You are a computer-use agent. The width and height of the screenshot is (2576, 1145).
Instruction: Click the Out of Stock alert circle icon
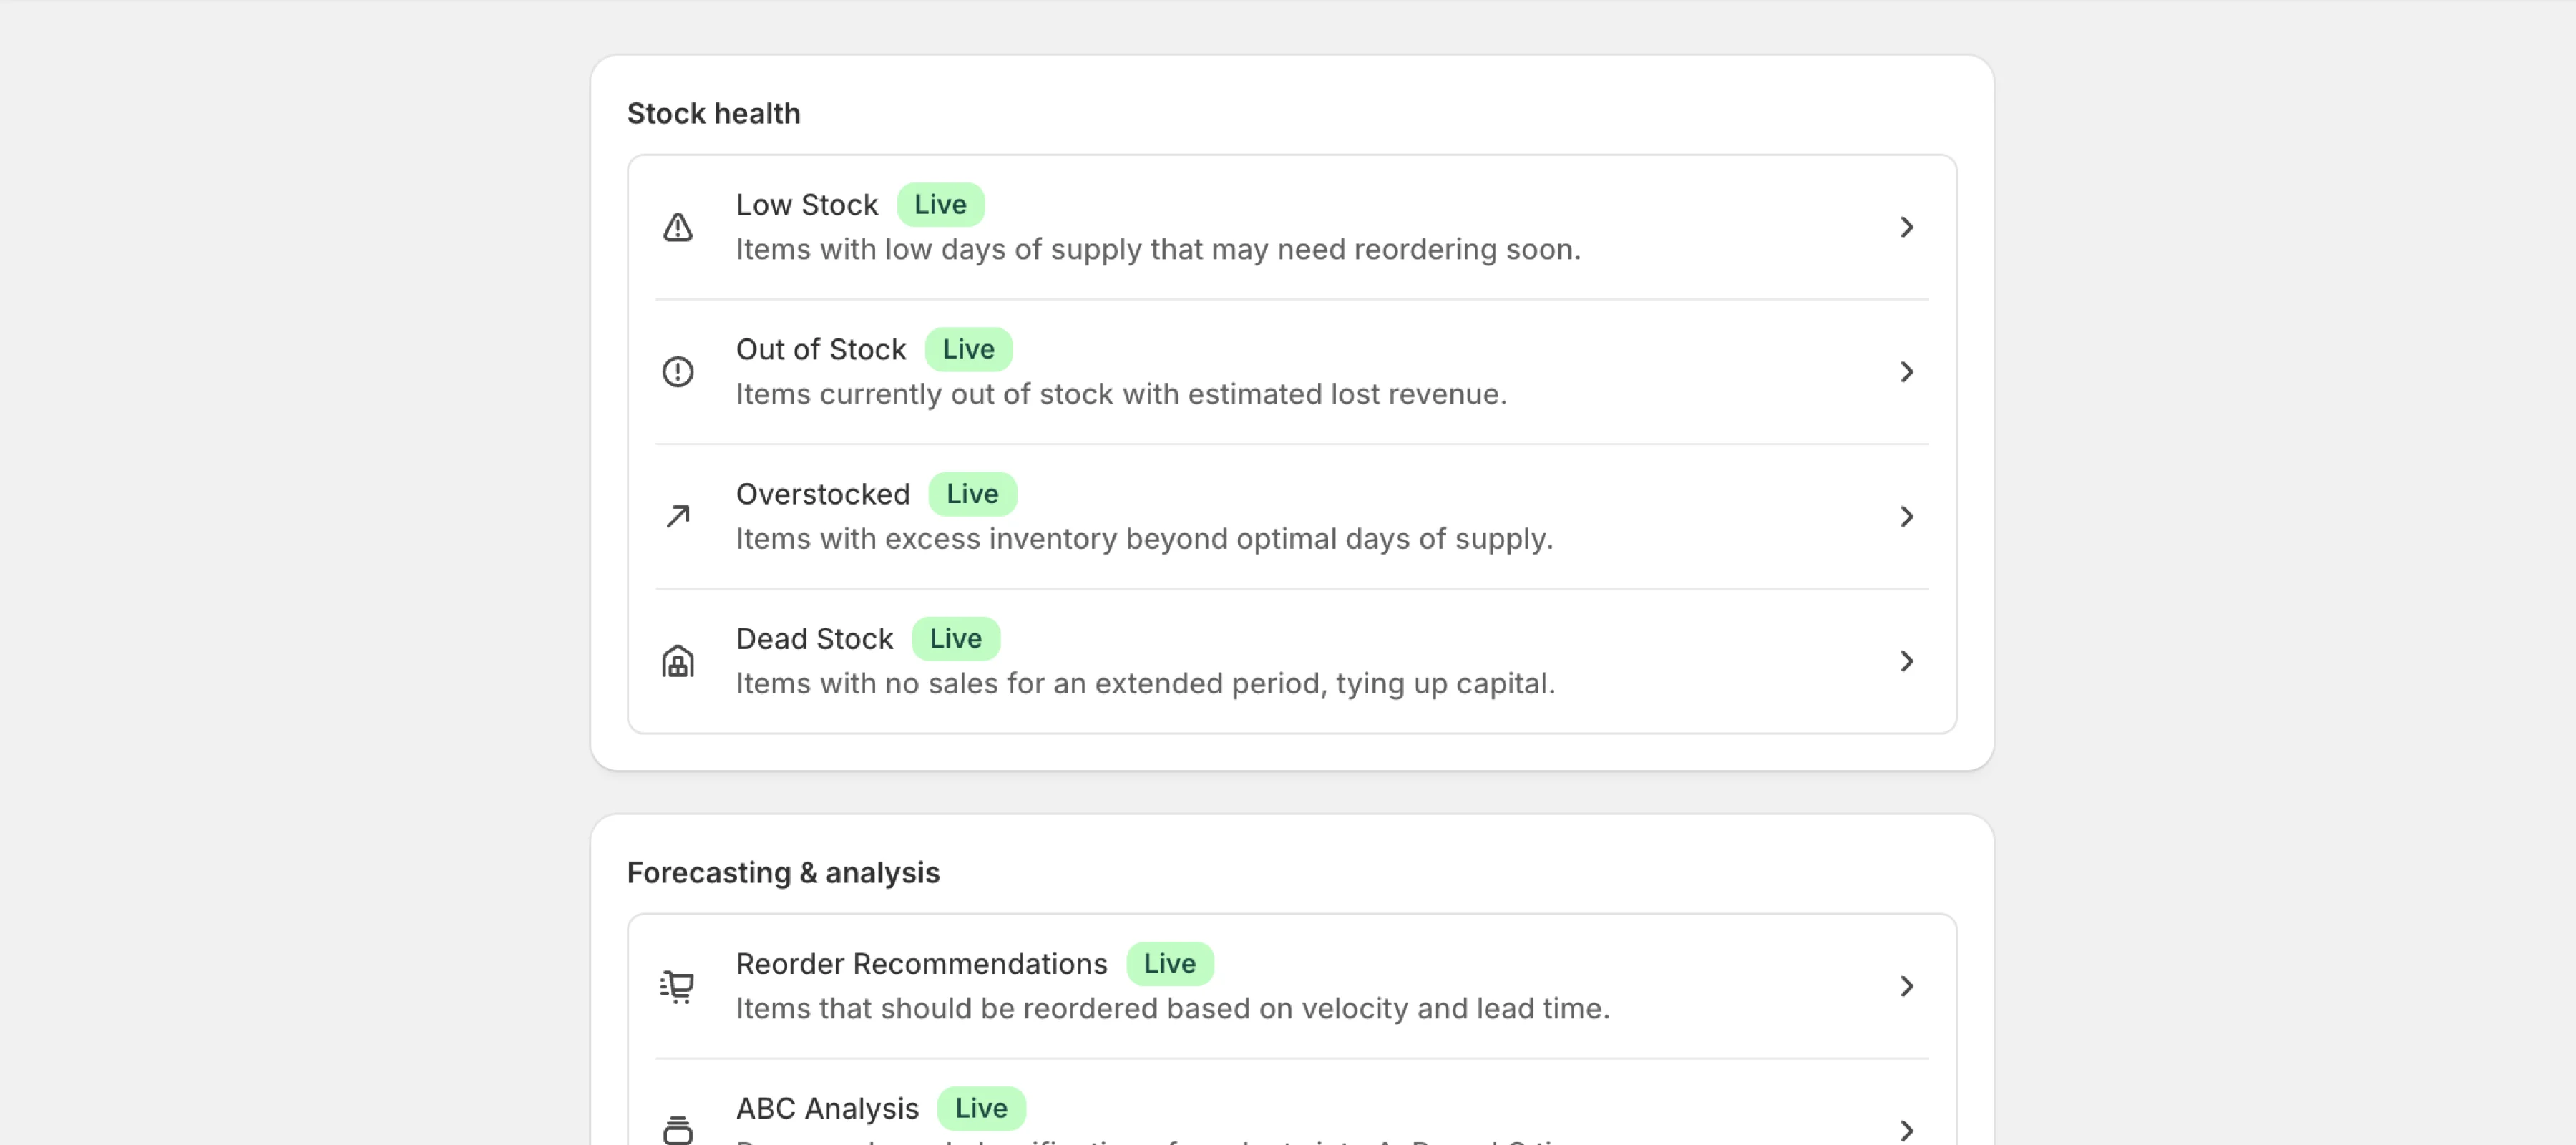(x=677, y=371)
